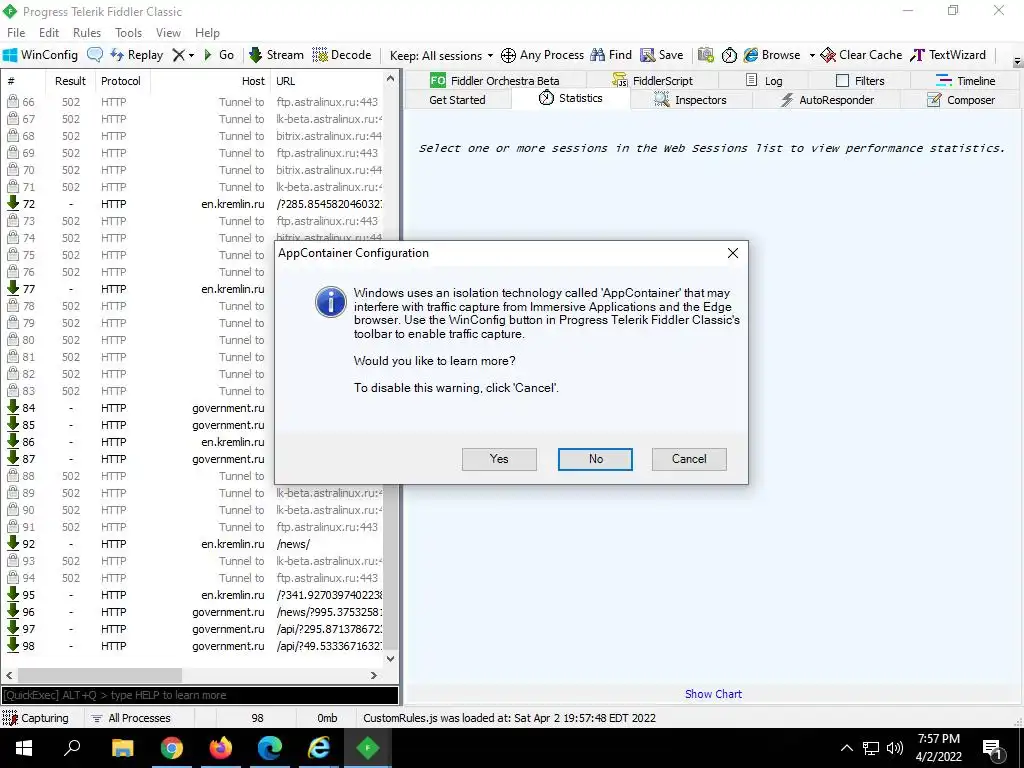Open the Log tab
Screen dimensions: 1024x768
click(763, 80)
